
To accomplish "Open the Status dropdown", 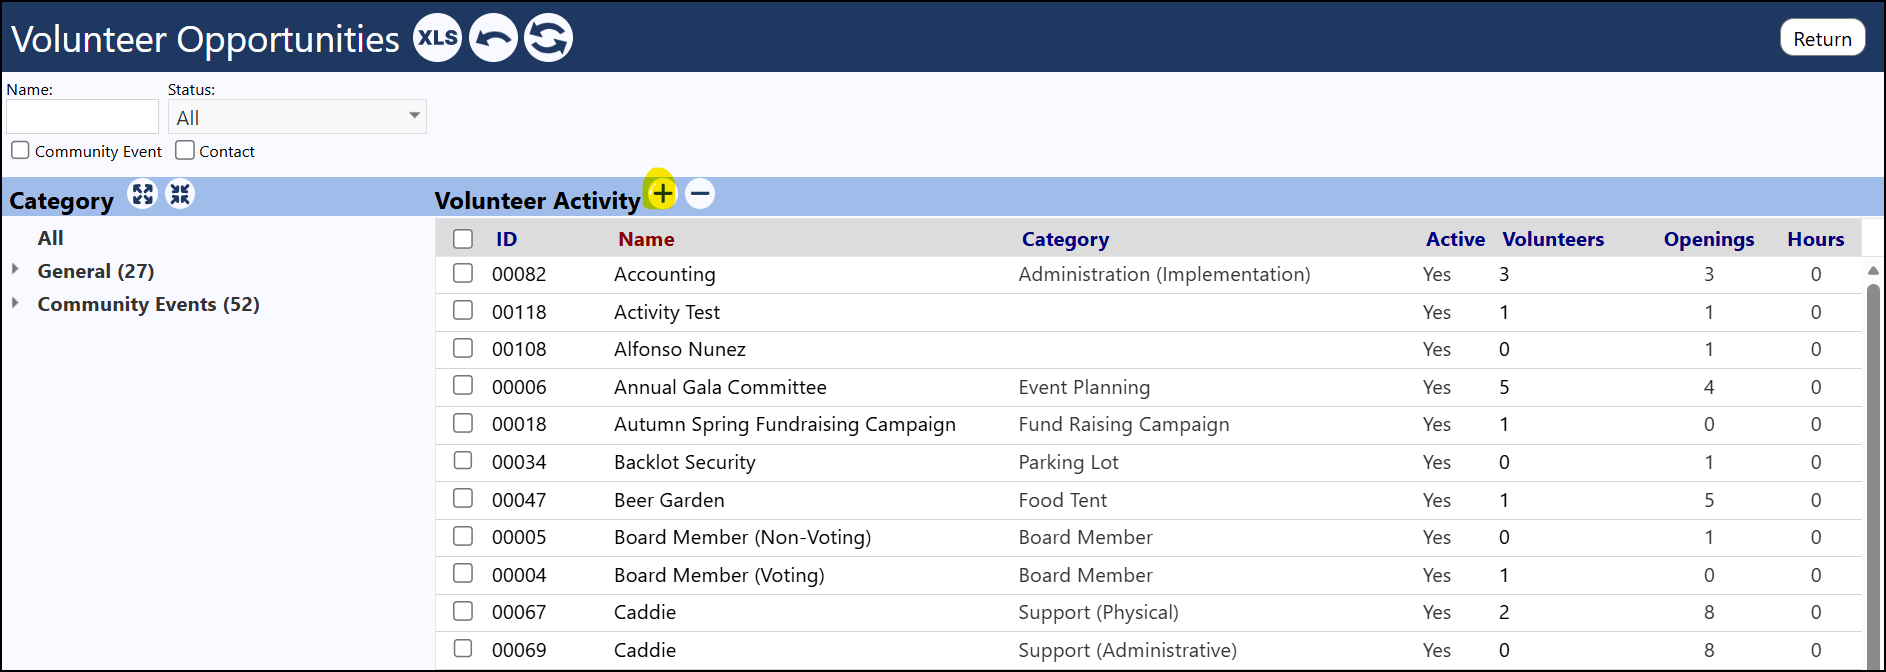I will (297, 117).
